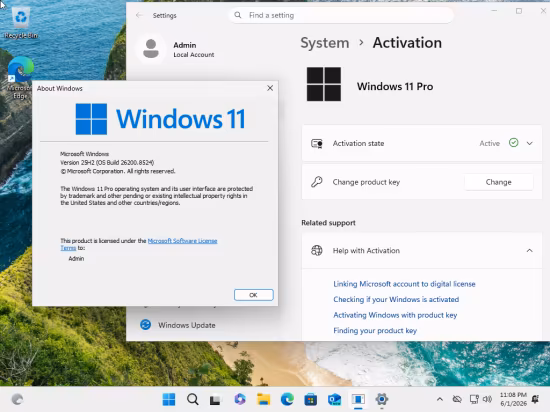This screenshot has height=412, width=550.
Task: Click the Related support heading
Action: [x=328, y=223]
